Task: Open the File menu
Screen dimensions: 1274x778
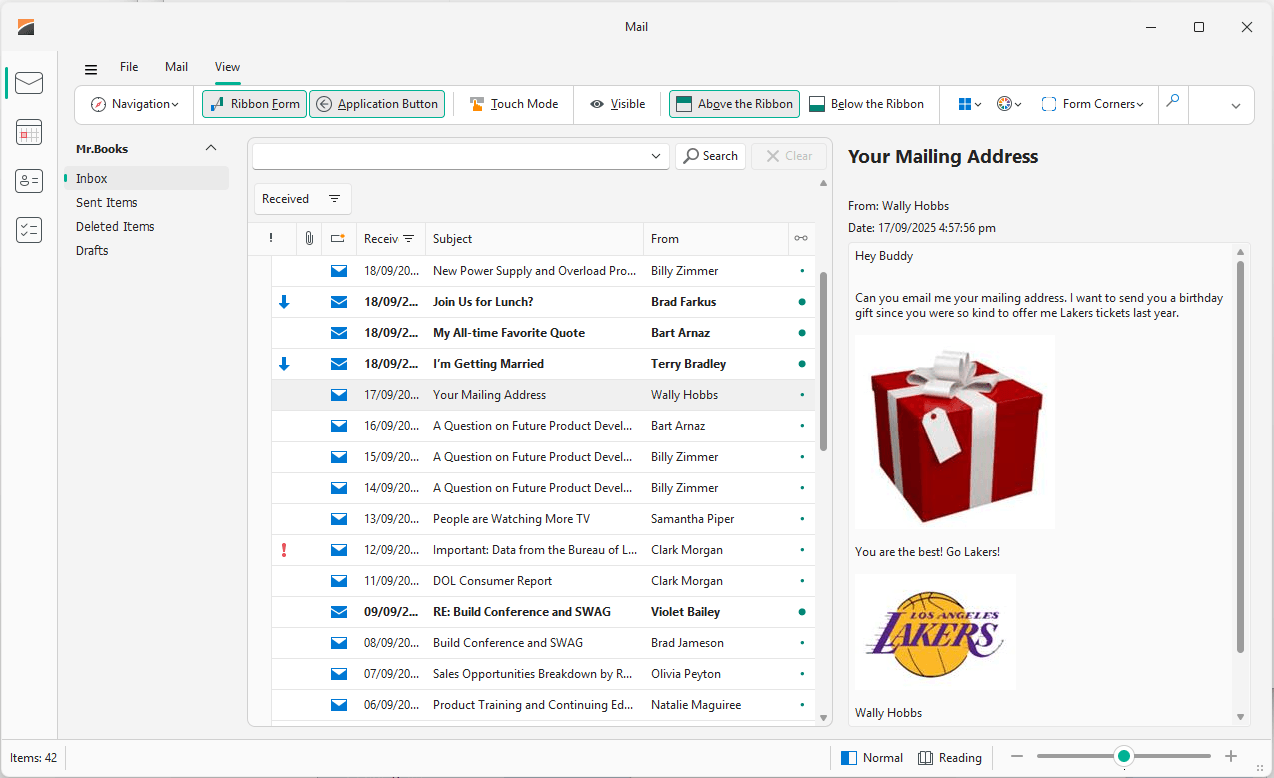Action: (x=129, y=67)
